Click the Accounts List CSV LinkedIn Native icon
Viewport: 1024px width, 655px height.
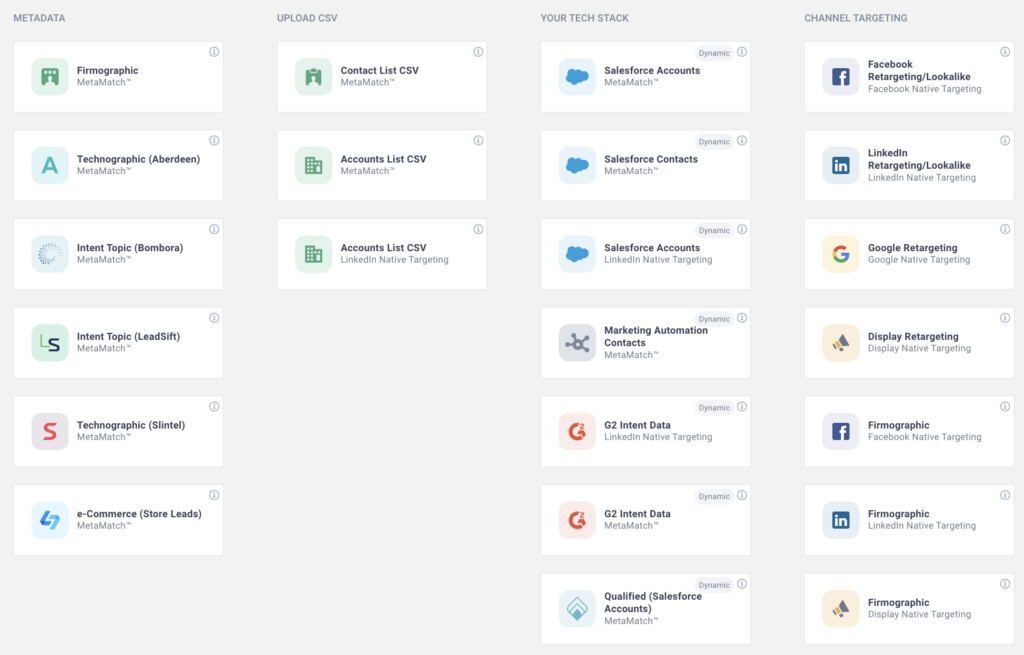tap(313, 254)
